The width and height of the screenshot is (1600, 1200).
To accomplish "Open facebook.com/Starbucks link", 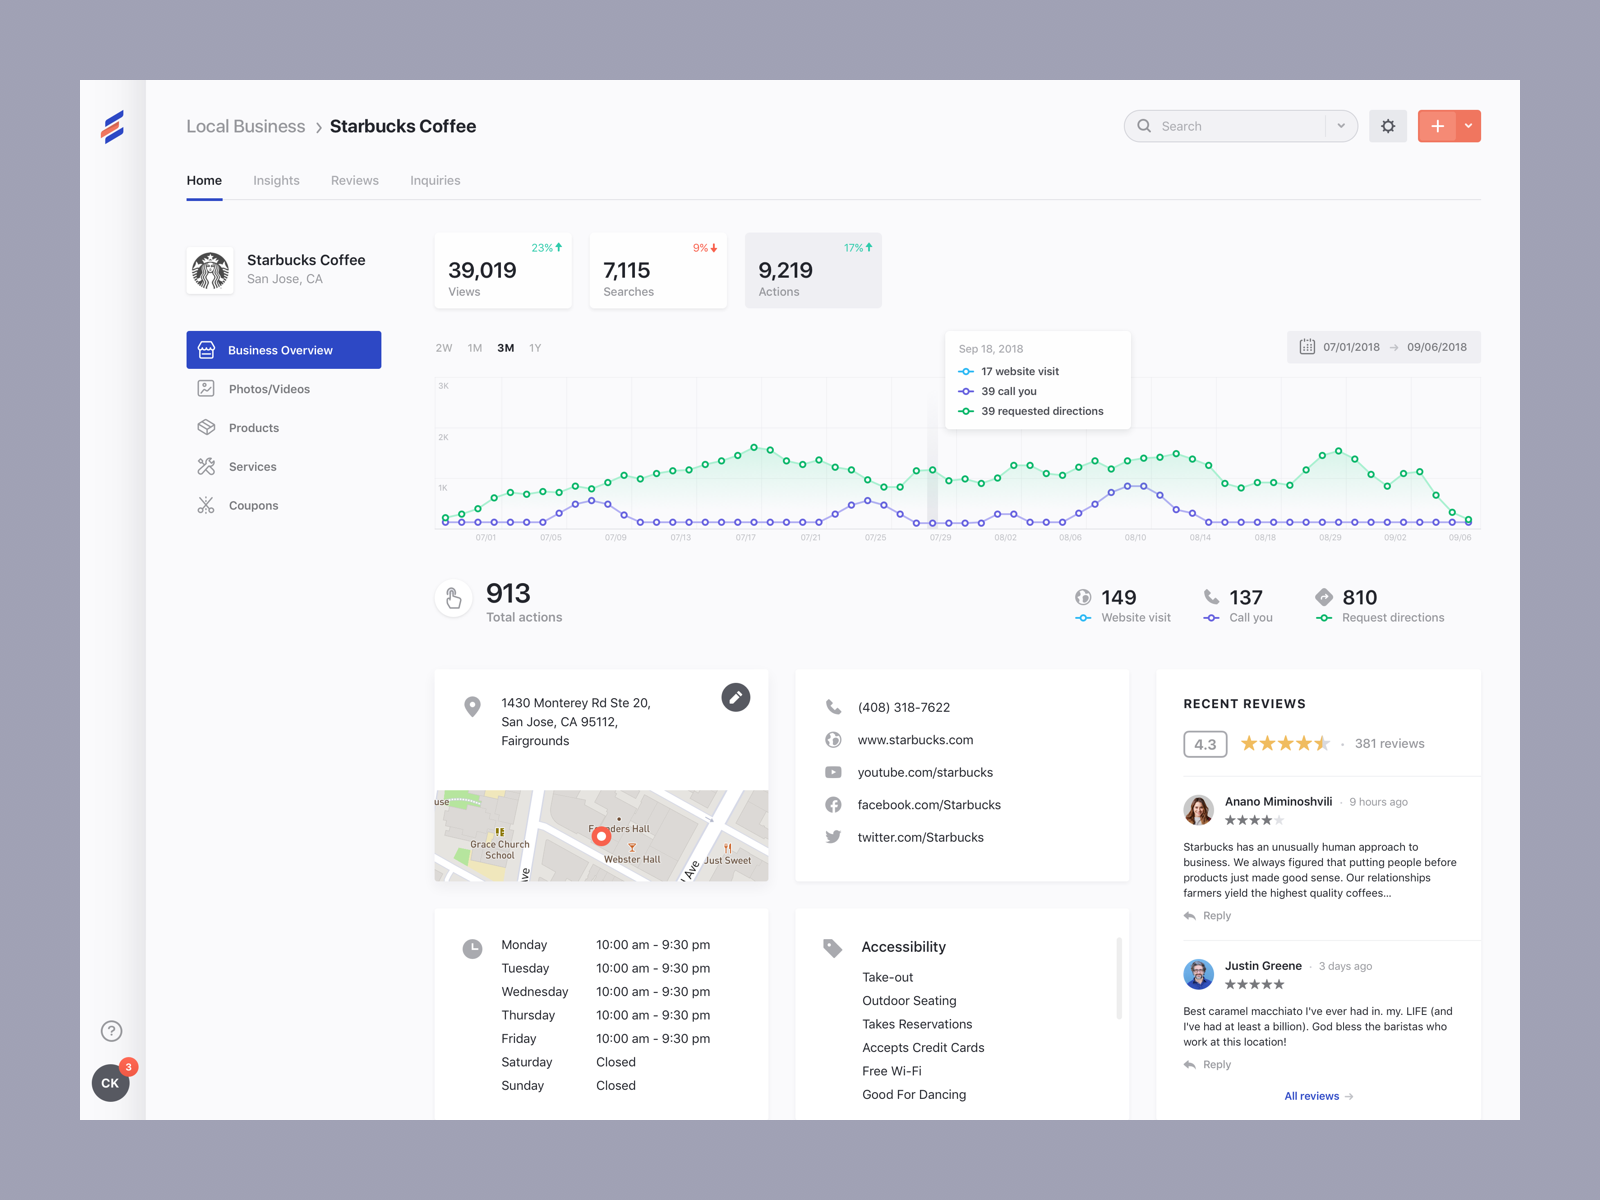I will [x=930, y=805].
